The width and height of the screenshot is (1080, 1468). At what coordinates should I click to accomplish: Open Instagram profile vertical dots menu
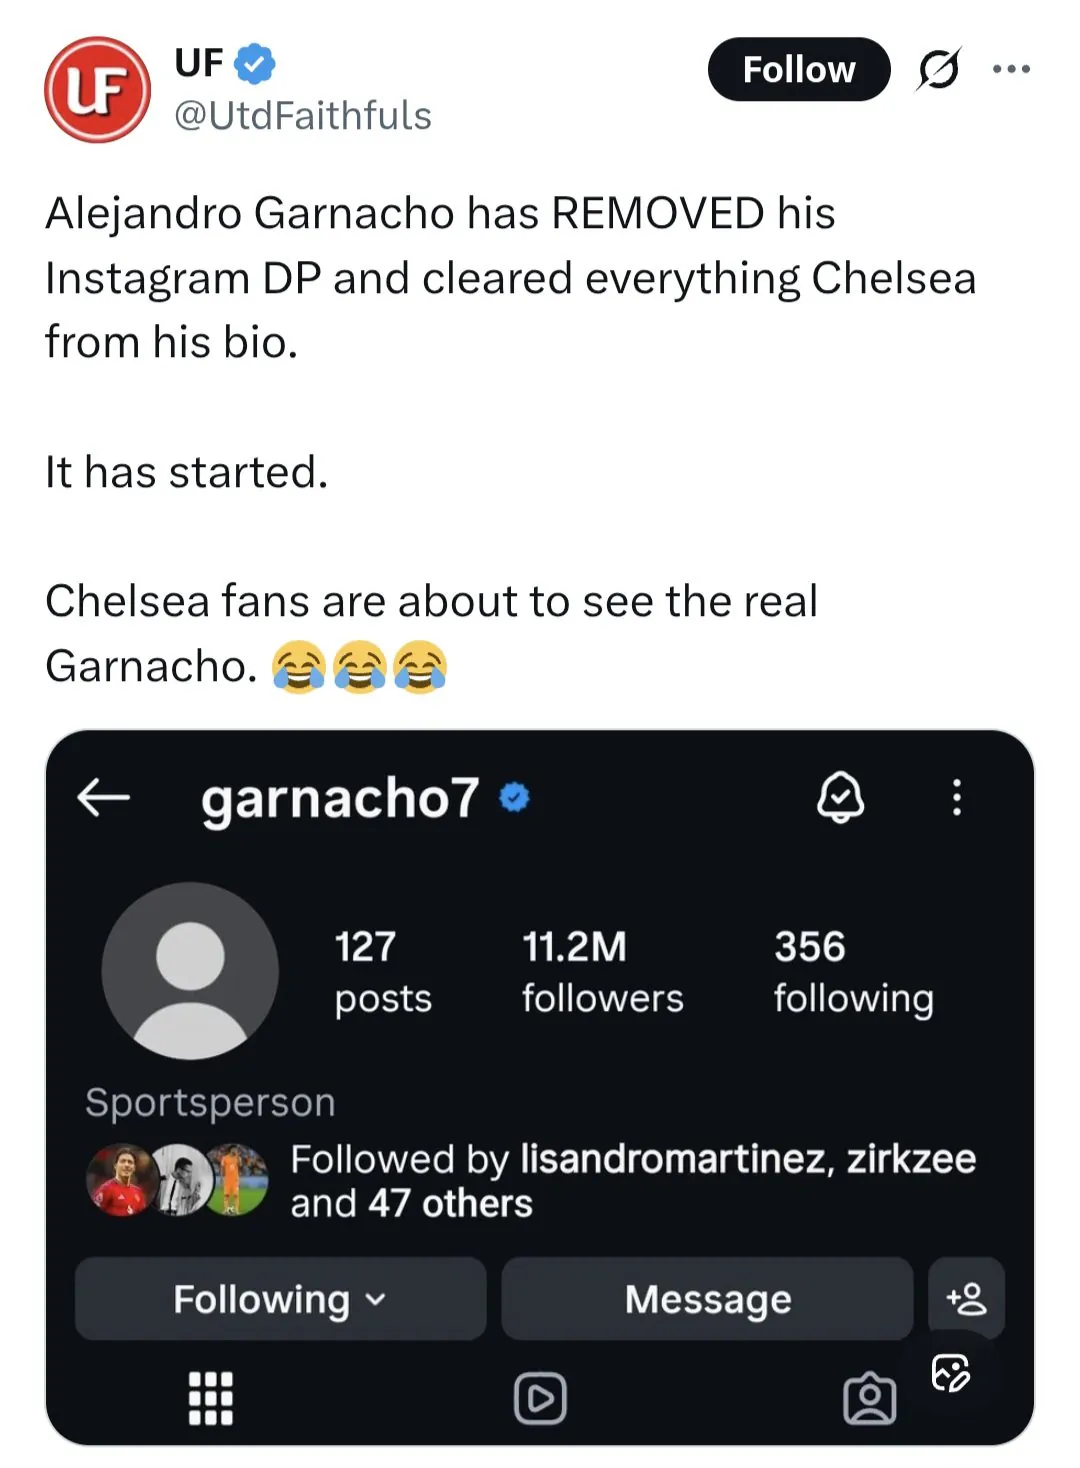pyautogui.click(x=957, y=797)
